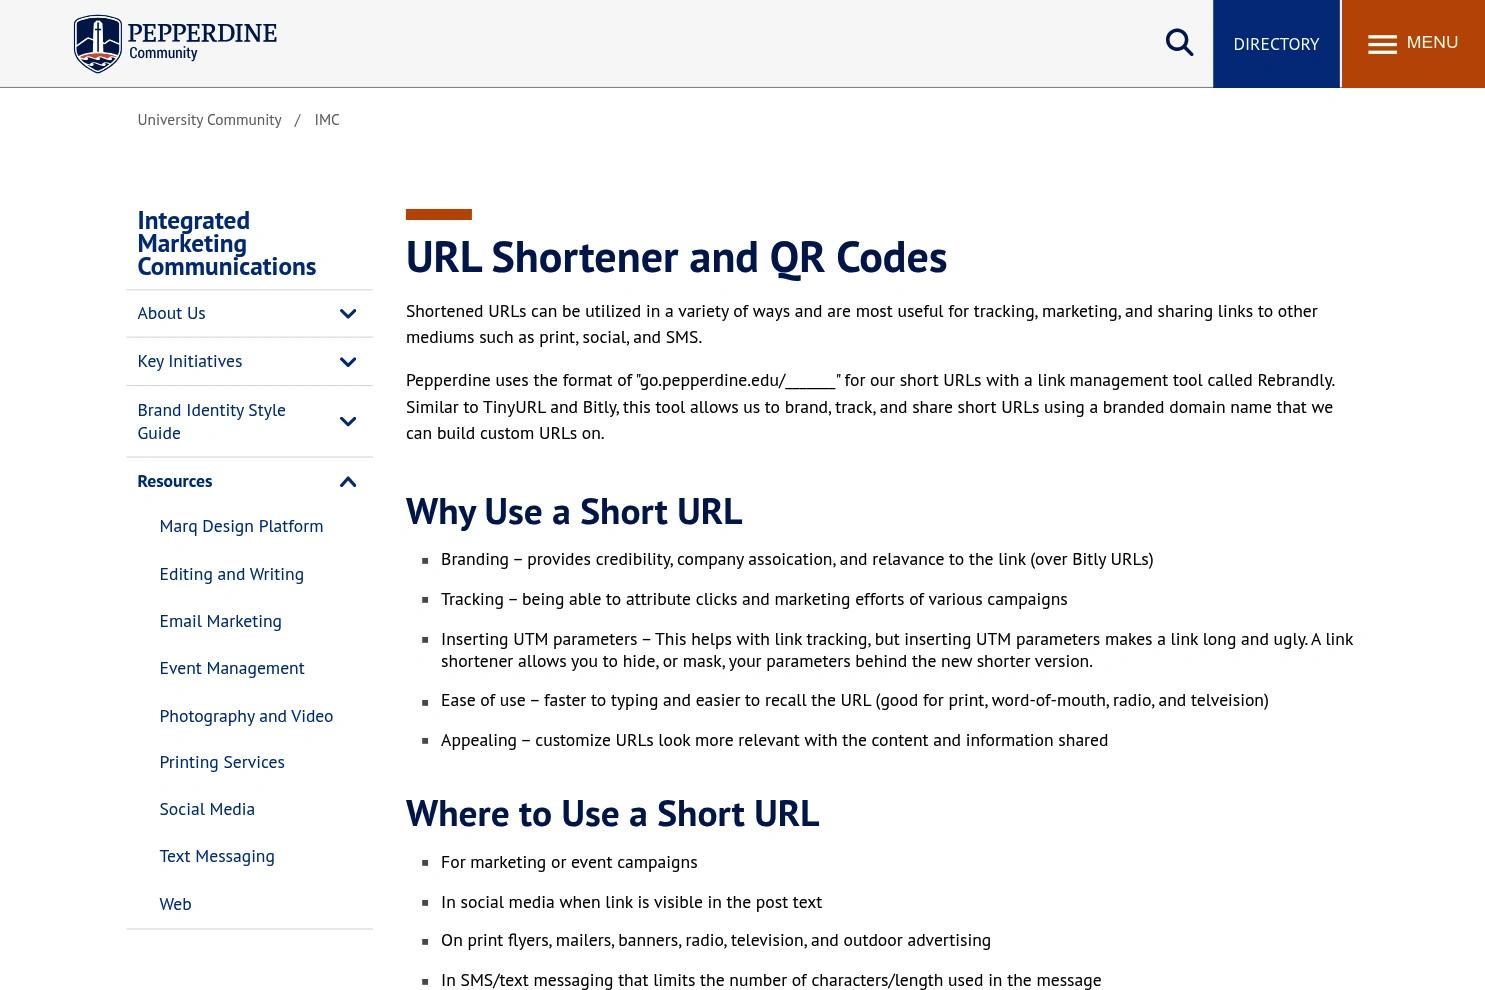This screenshot has width=1485, height=990.
Task: Click the 'Ease of use' bullet text
Action: click(x=855, y=700)
